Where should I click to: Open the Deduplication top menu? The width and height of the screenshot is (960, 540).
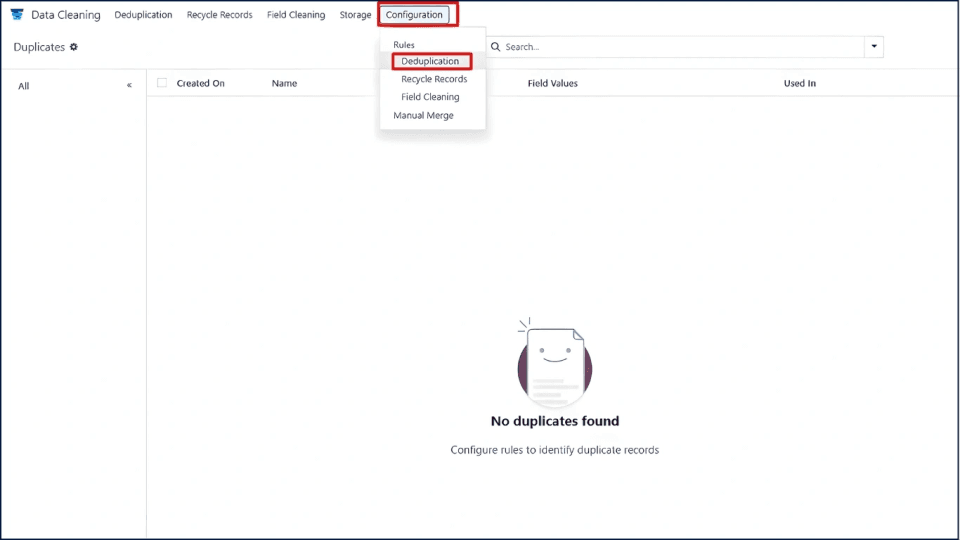pyautogui.click(x=143, y=15)
